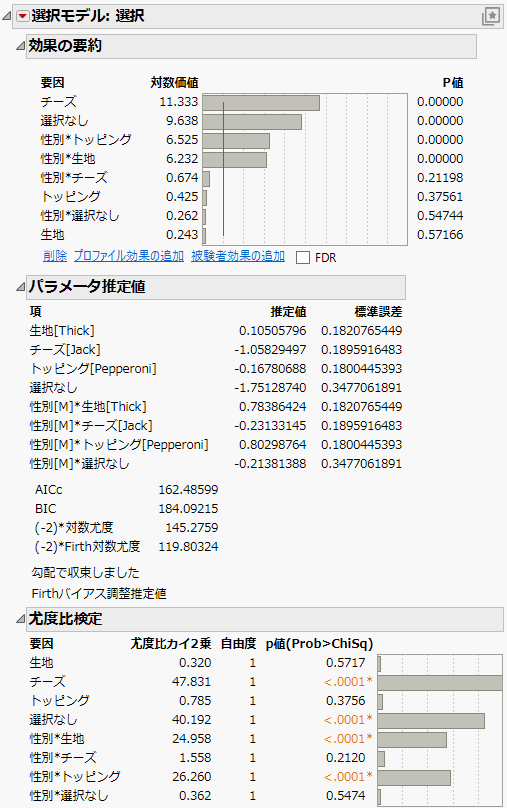Viewport: 507px width, 808px height.
Task: Click the p値(Prob>ChiSq) column header
Action: [319, 644]
